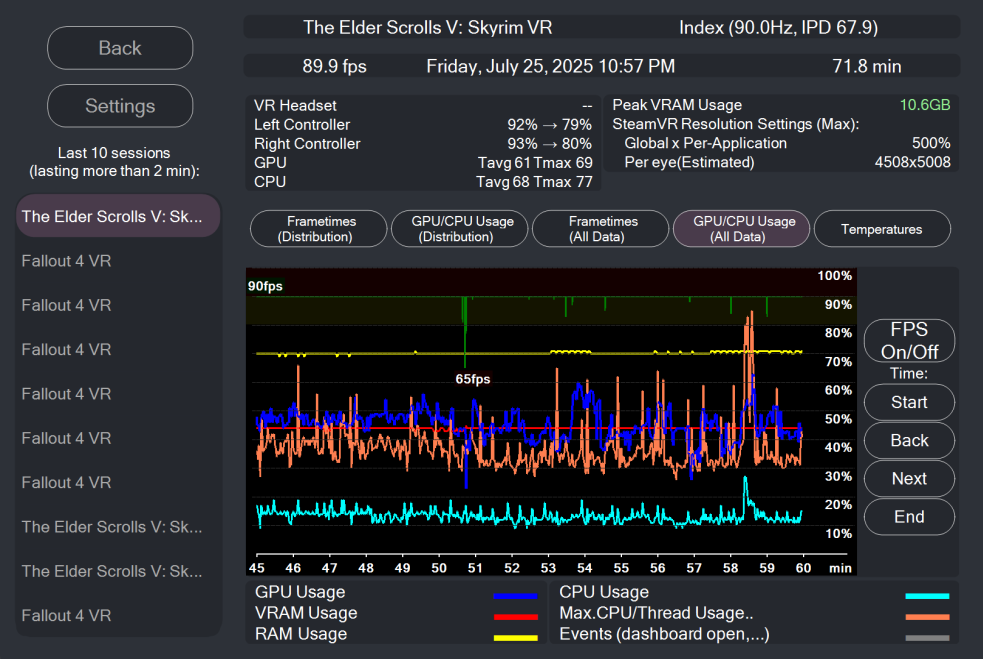983x659 pixels.
Task: Toggle FPS On/Off overlay
Action: 909,340
